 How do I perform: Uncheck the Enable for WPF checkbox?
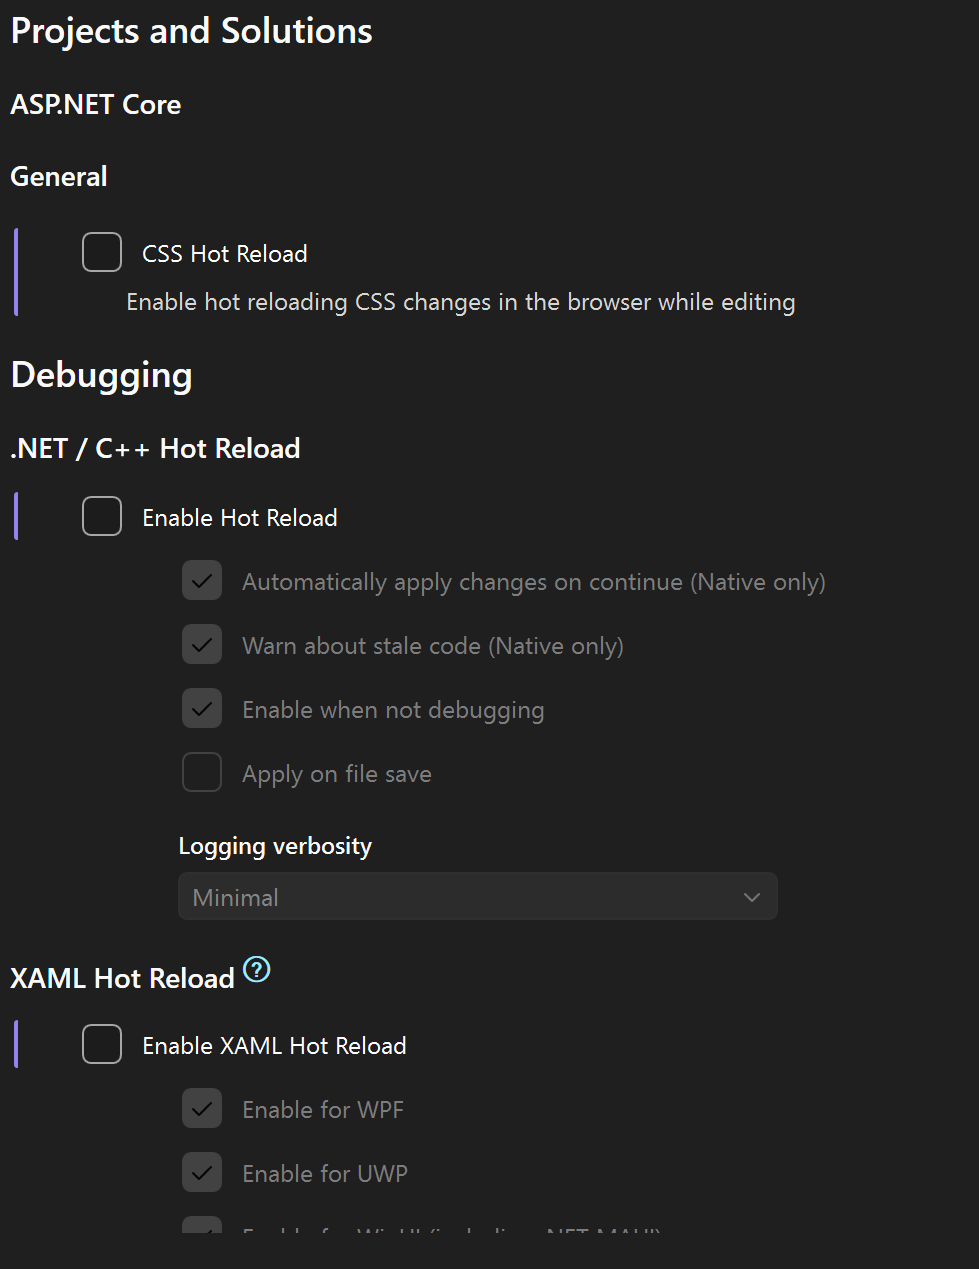pyautogui.click(x=202, y=1109)
